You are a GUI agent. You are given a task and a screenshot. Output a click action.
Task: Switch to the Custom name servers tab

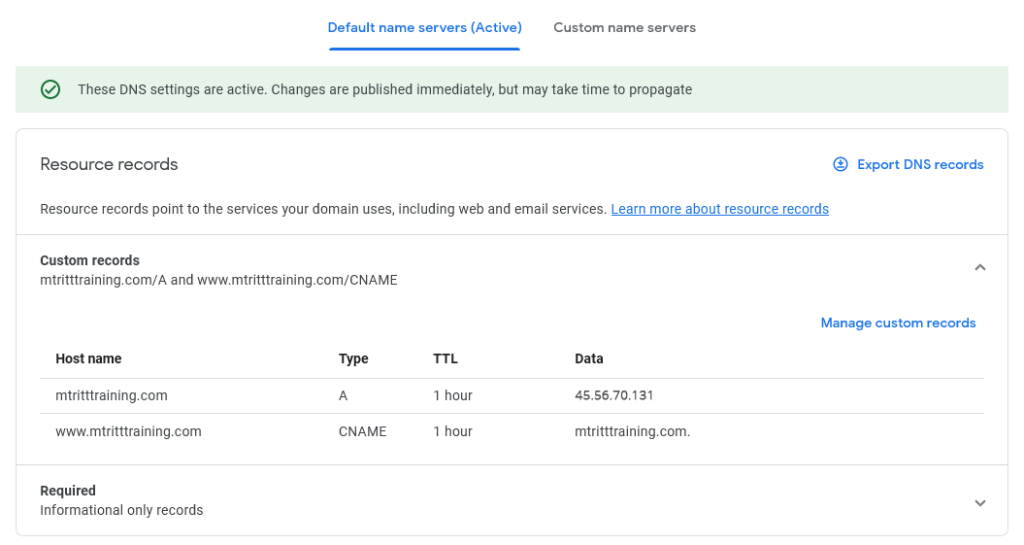624,28
